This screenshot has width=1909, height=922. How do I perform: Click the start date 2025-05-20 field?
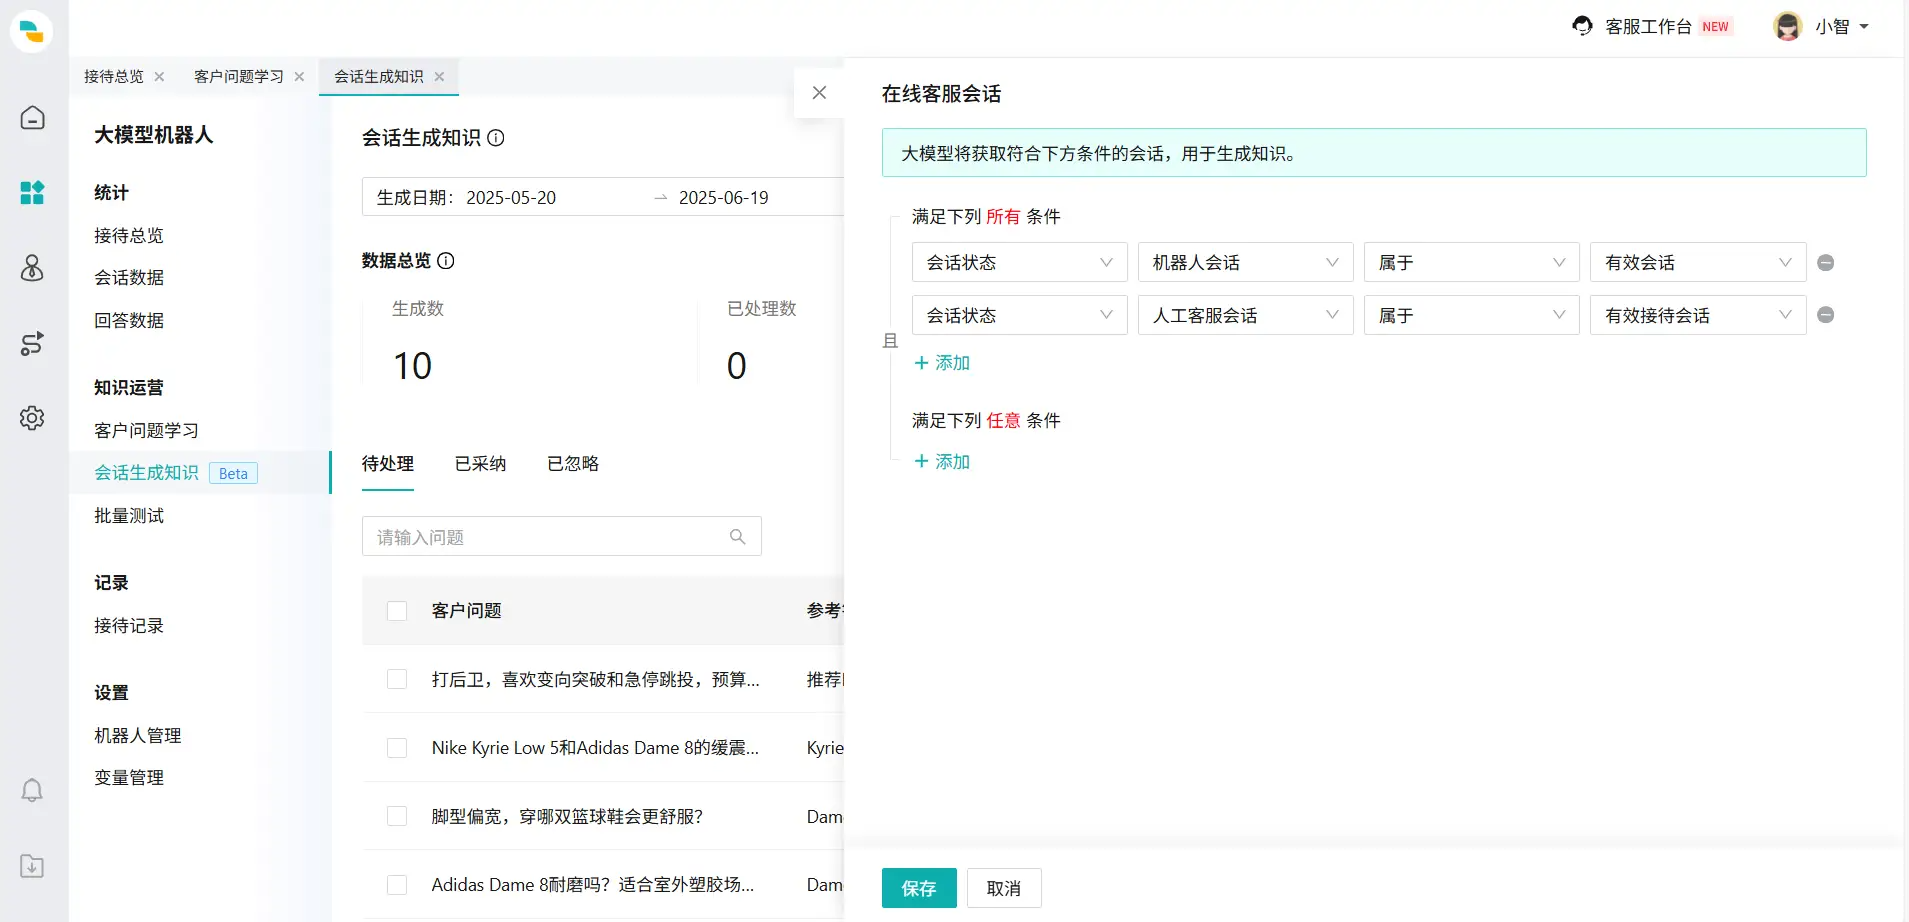pyautogui.click(x=511, y=198)
